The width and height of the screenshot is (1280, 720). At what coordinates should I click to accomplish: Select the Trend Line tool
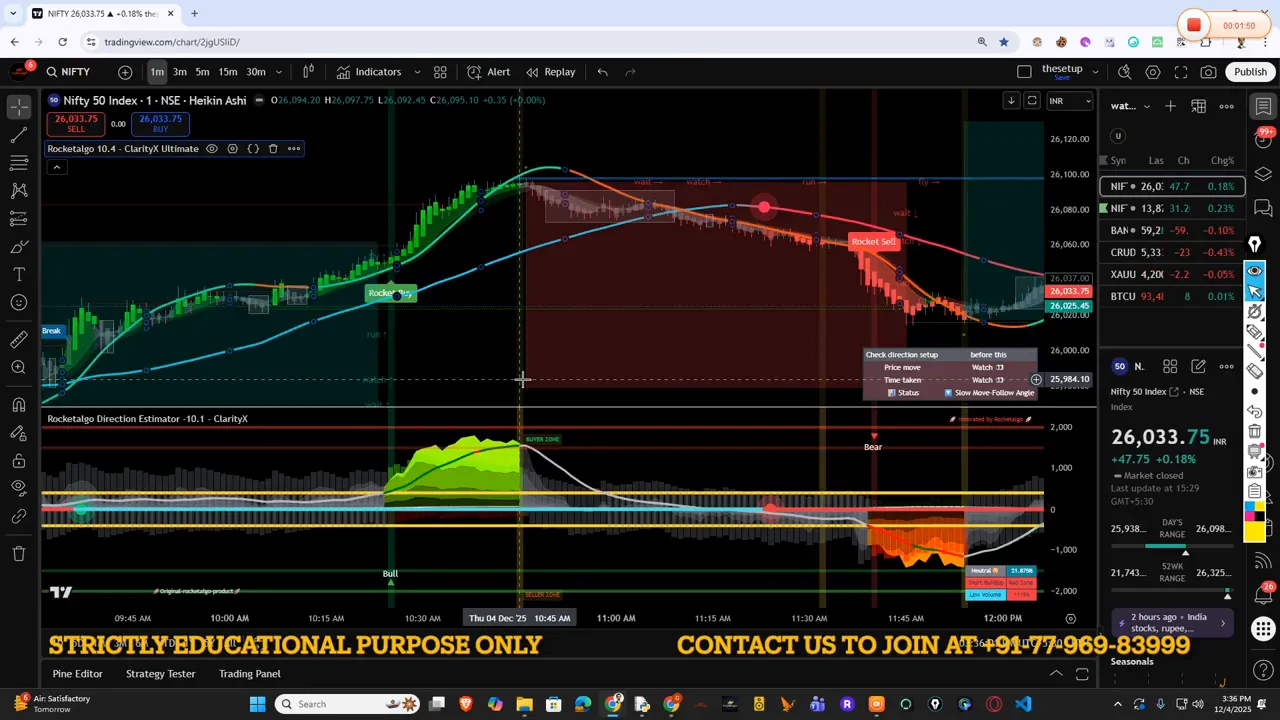pos(18,135)
